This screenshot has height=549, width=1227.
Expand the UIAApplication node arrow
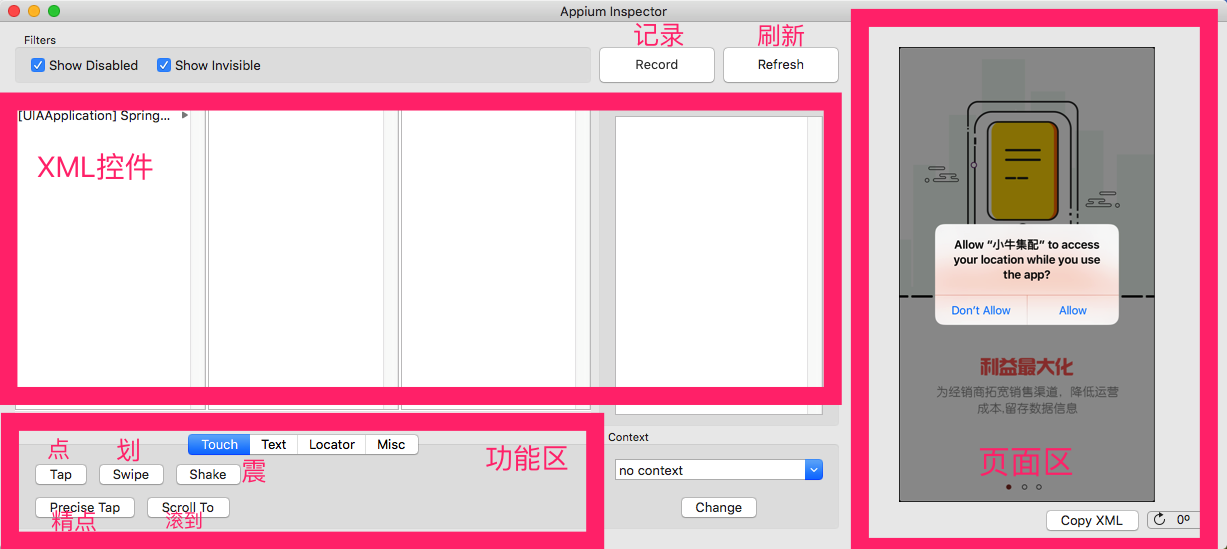pos(184,116)
